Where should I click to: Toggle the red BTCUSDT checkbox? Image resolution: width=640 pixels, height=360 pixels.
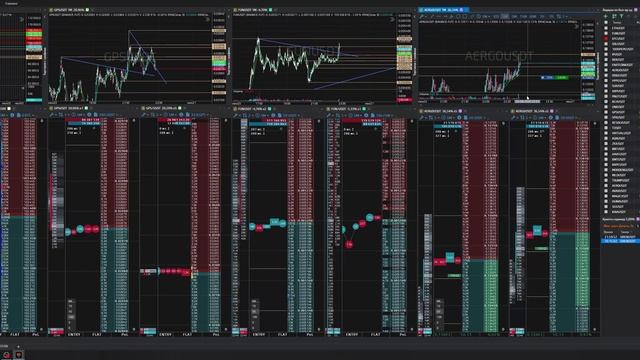tap(607, 39)
